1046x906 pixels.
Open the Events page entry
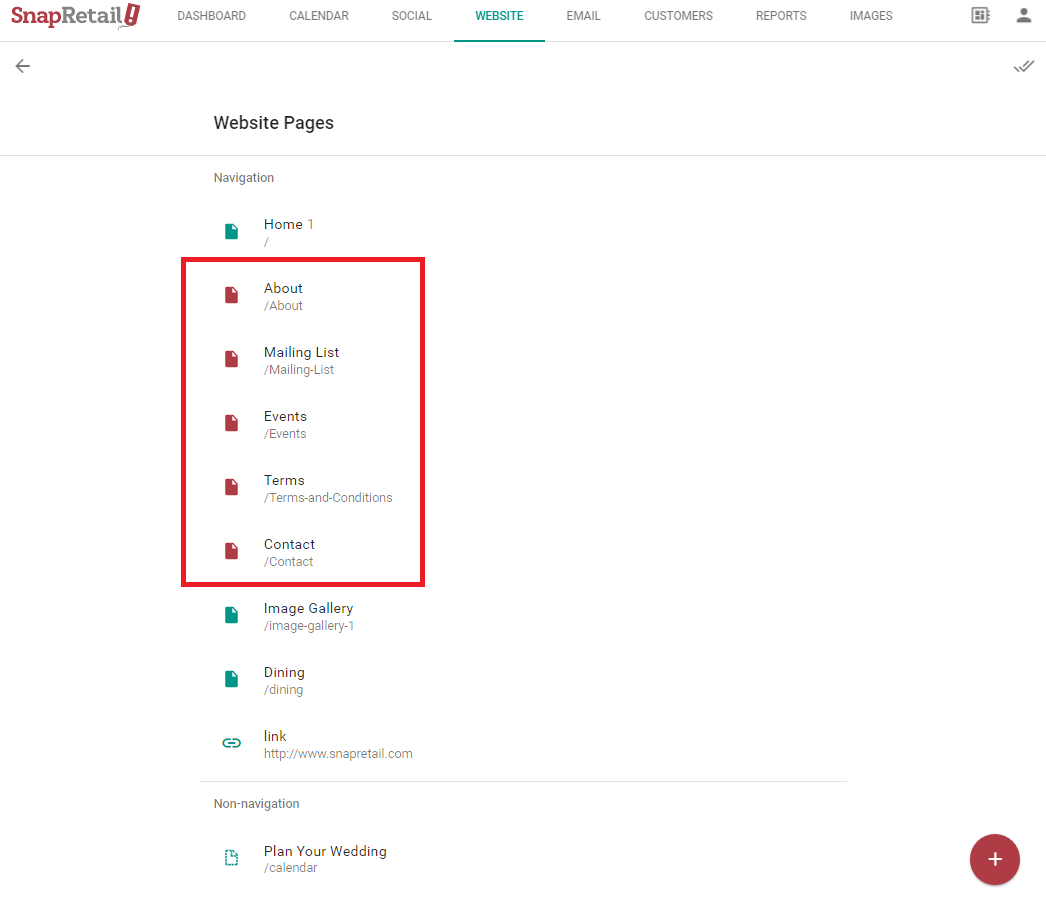285,424
